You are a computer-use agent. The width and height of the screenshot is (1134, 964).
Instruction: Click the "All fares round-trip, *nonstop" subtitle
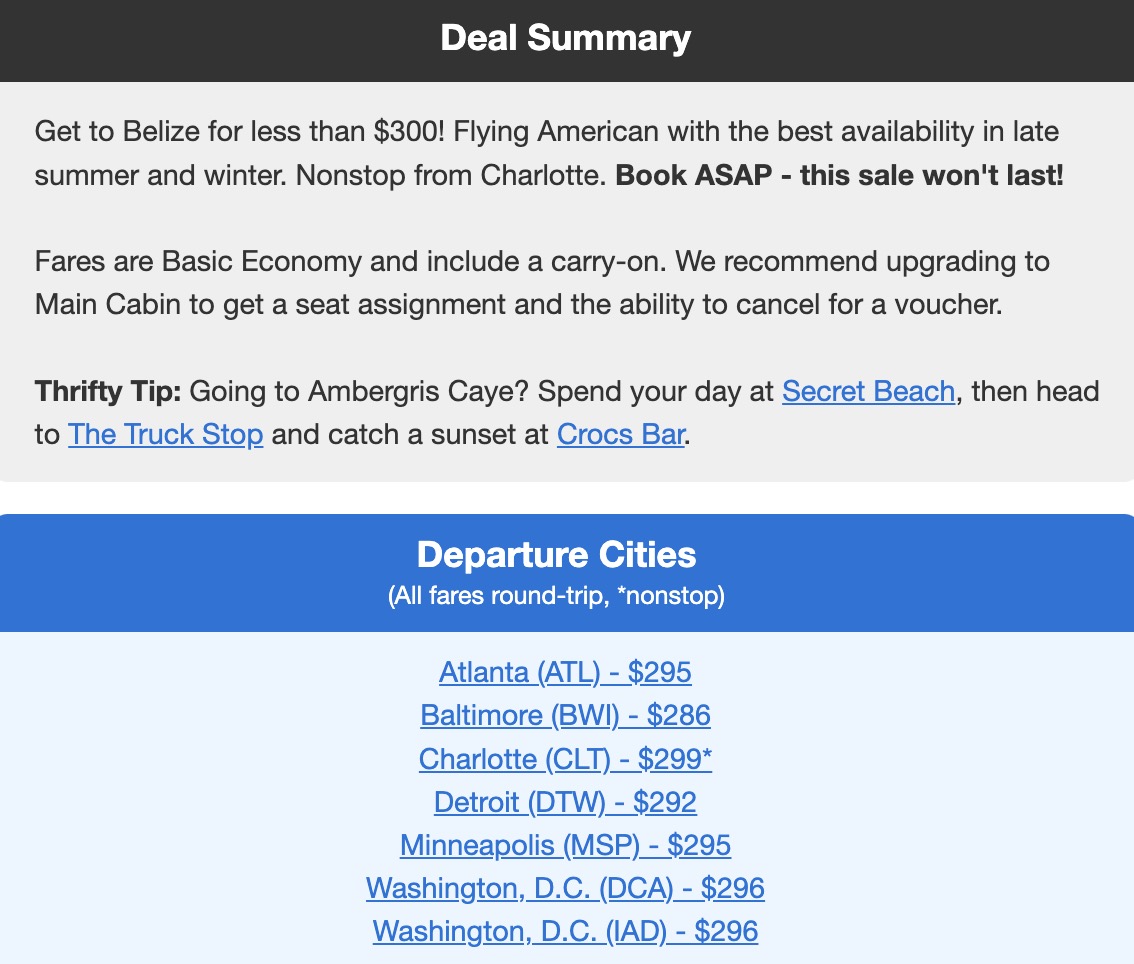556,597
